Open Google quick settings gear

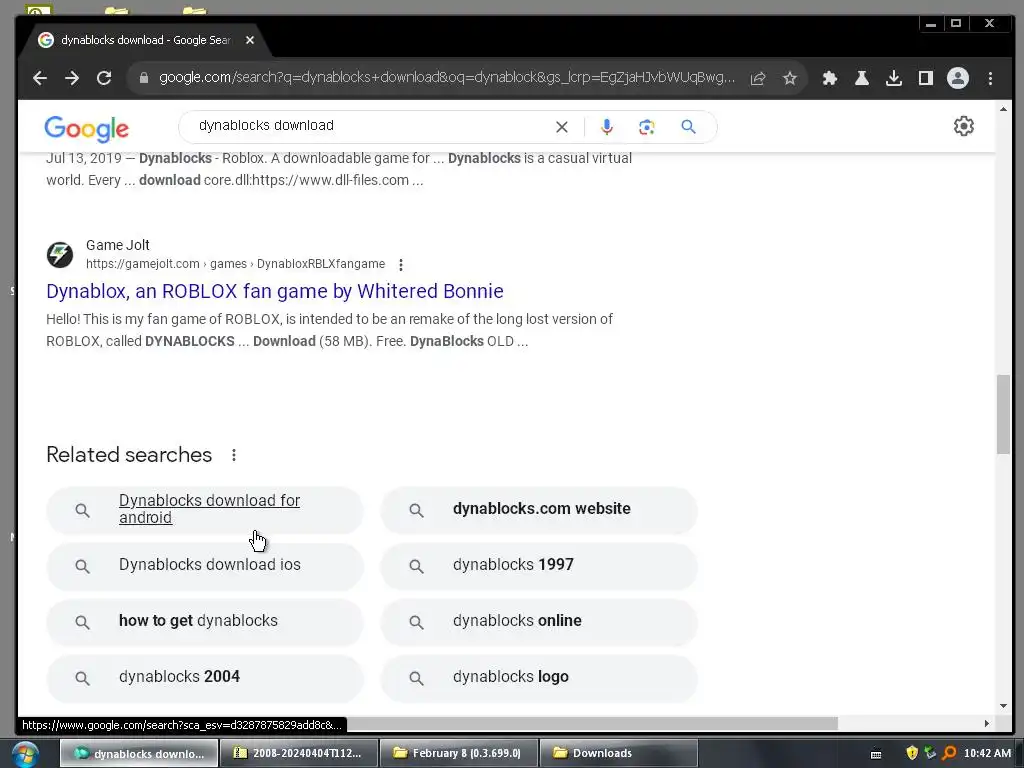click(963, 126)
